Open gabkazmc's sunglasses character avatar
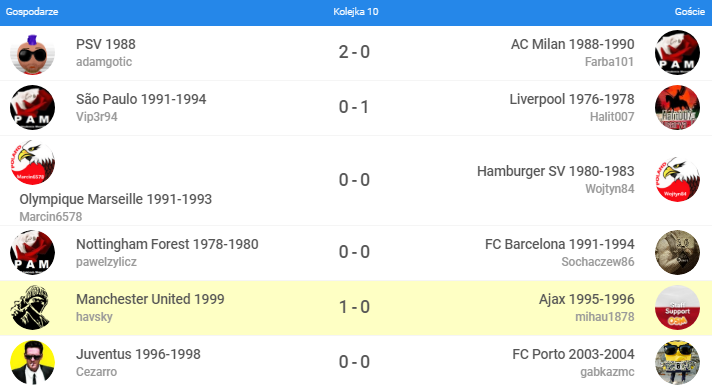 (677, 363)
